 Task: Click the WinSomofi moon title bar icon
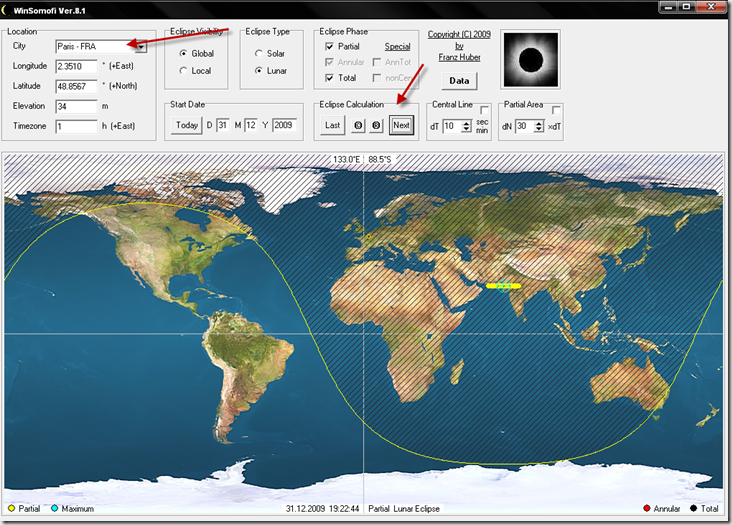click(x=6, y=10)
